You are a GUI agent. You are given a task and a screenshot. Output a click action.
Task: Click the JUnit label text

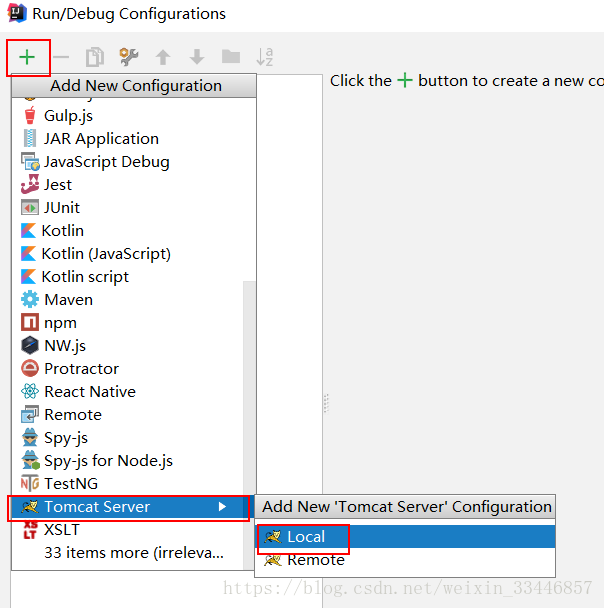pyautogui.click(x=62, y=208)
